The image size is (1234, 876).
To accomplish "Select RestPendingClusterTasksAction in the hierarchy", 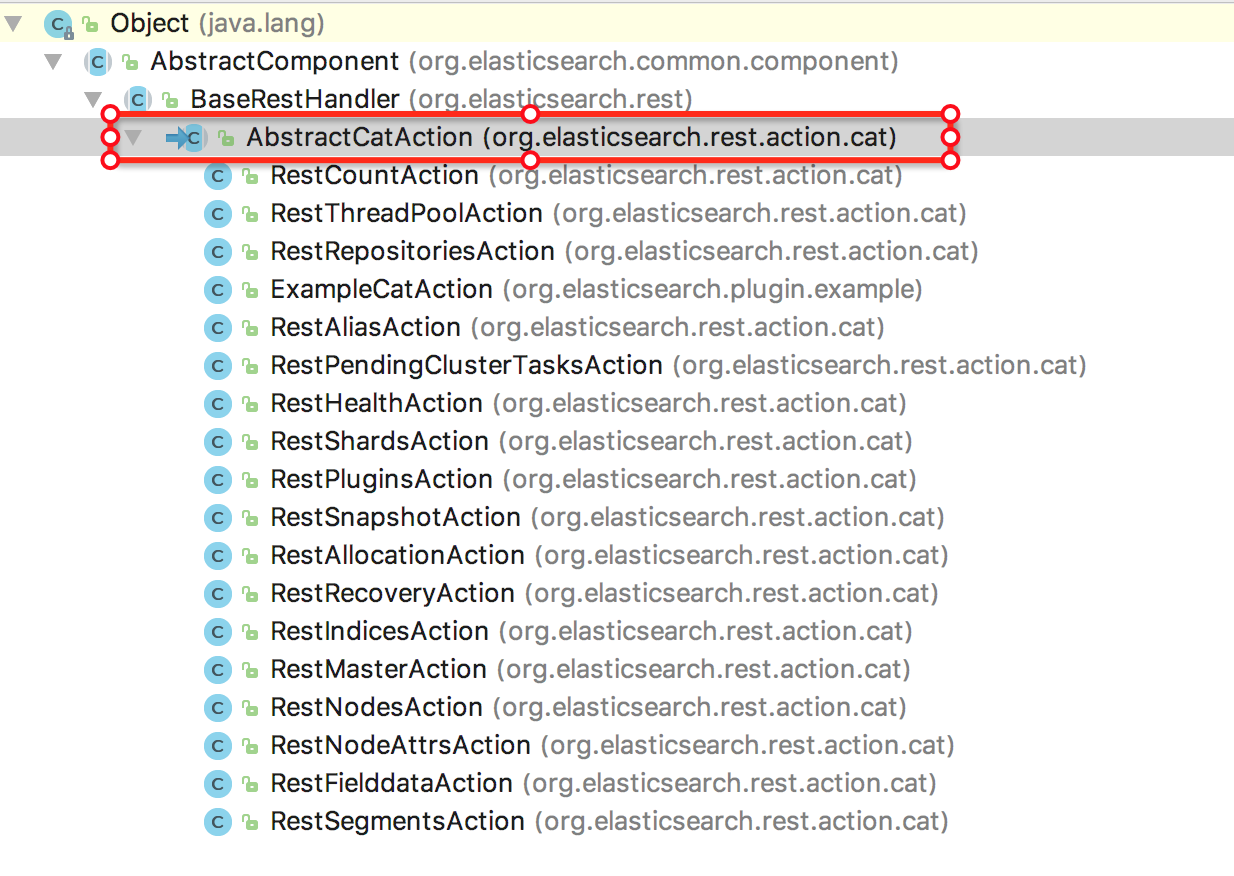I will 678,366.
